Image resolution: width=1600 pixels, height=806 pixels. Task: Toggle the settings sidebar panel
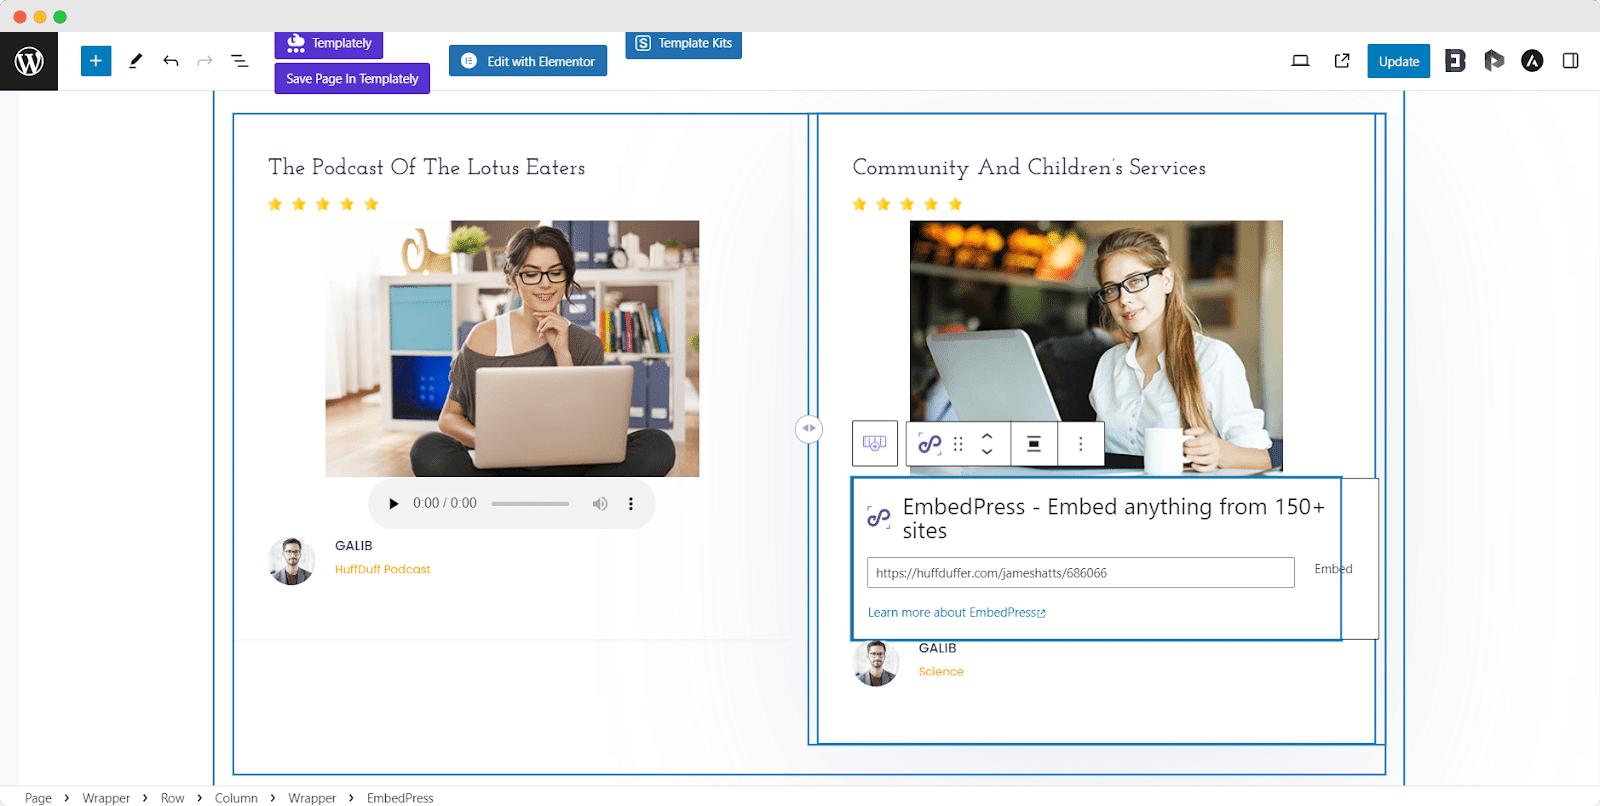point(1571,61)
